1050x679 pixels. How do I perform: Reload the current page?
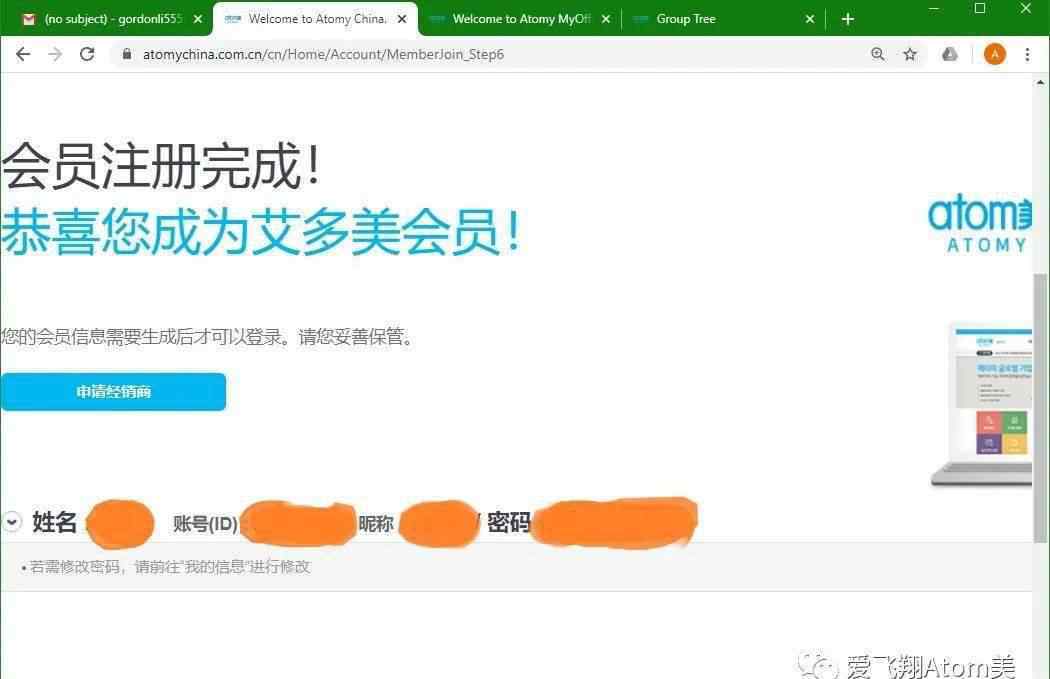coord(87,54)
